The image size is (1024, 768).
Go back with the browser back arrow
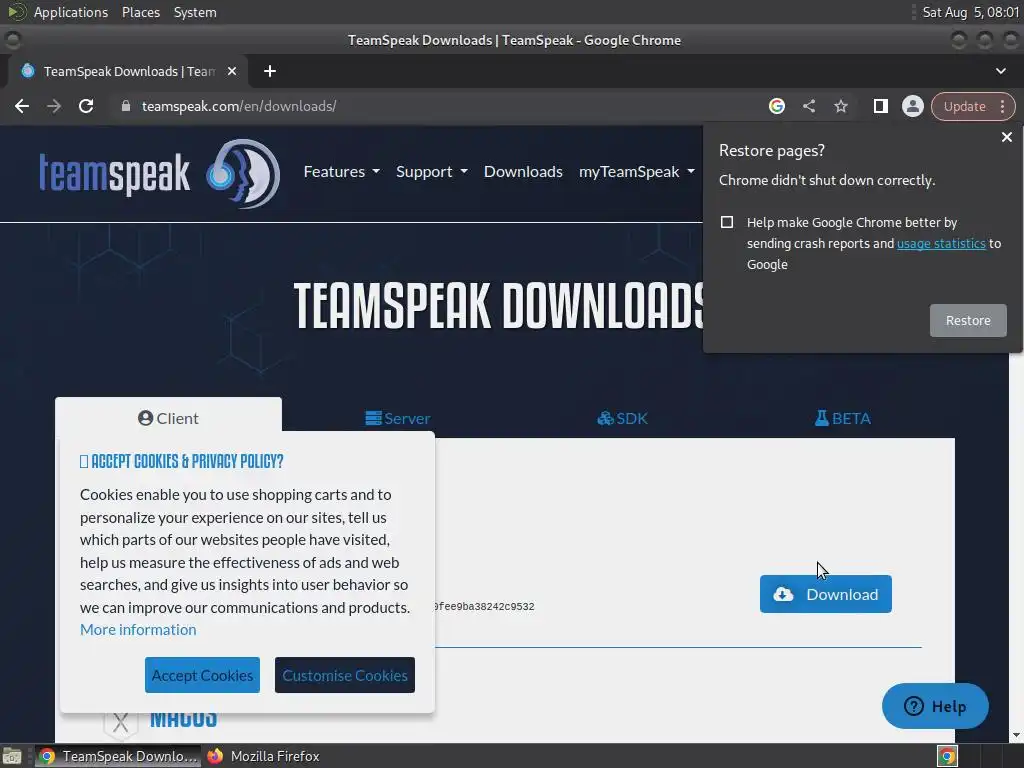click(22, 106)
